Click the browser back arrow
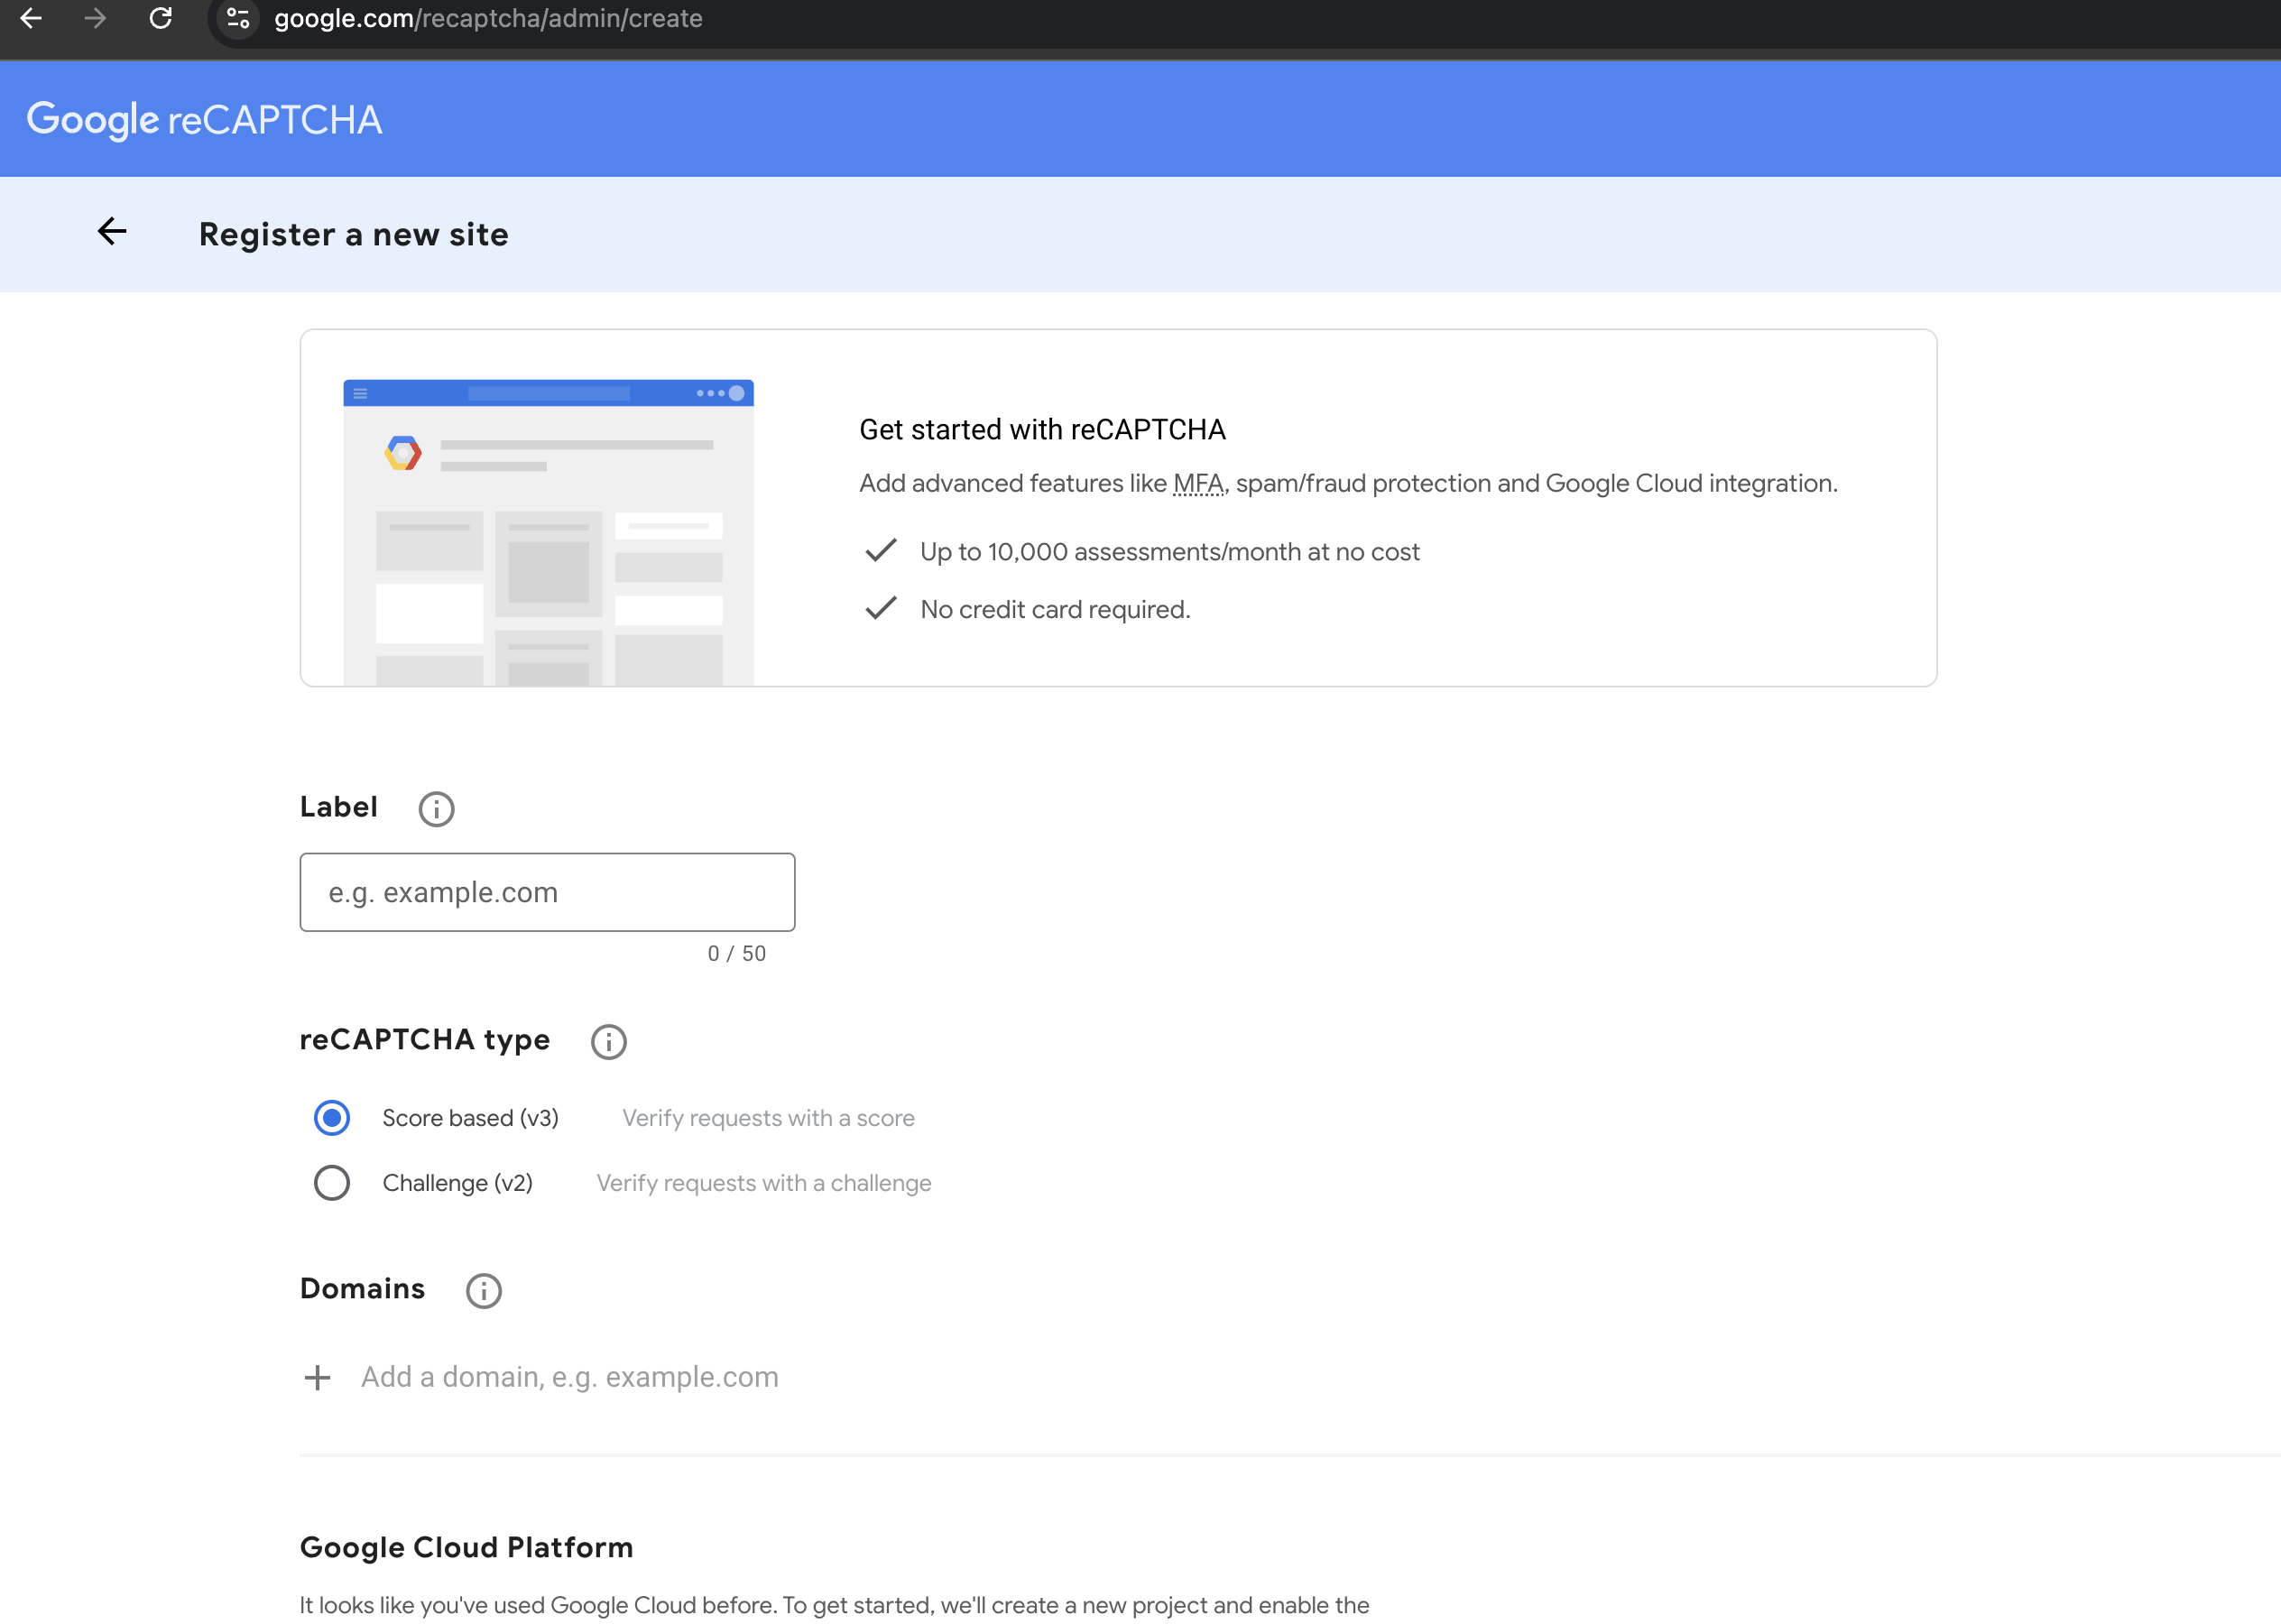The height and width of the screenshot is (1624, 2281). (31, 18)
